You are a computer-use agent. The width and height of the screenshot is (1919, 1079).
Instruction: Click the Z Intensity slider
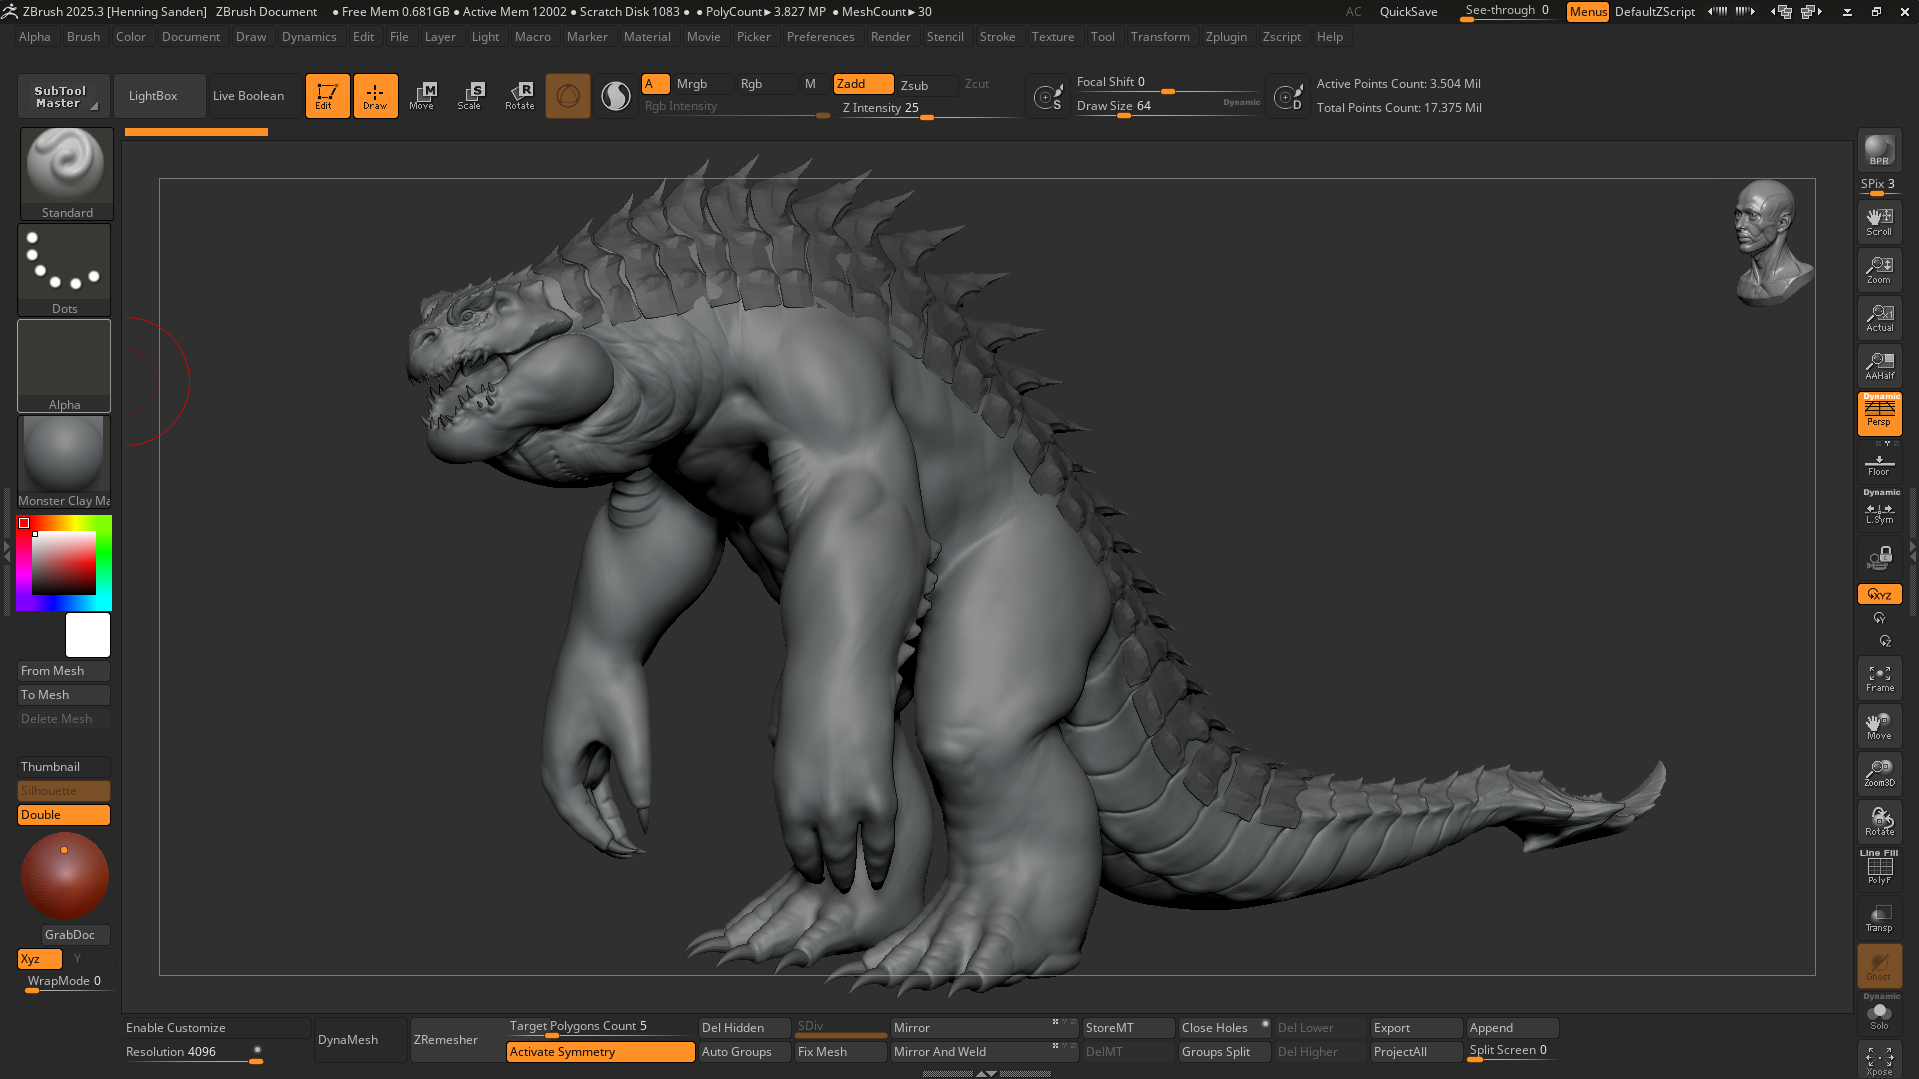pyautogui.click(x=929, y=109)
